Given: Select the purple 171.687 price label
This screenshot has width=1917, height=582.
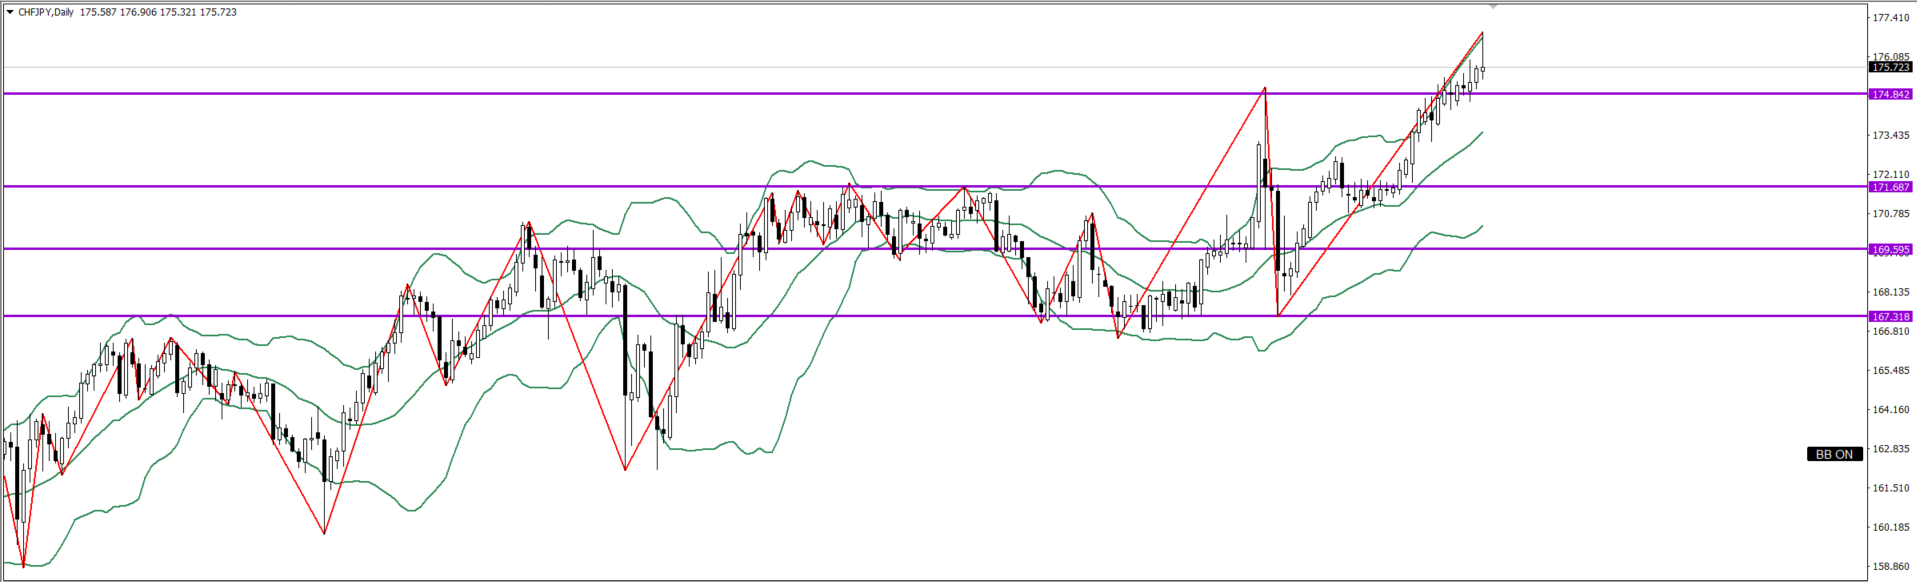Looking at the screenshot, I should click(1890, 187).
